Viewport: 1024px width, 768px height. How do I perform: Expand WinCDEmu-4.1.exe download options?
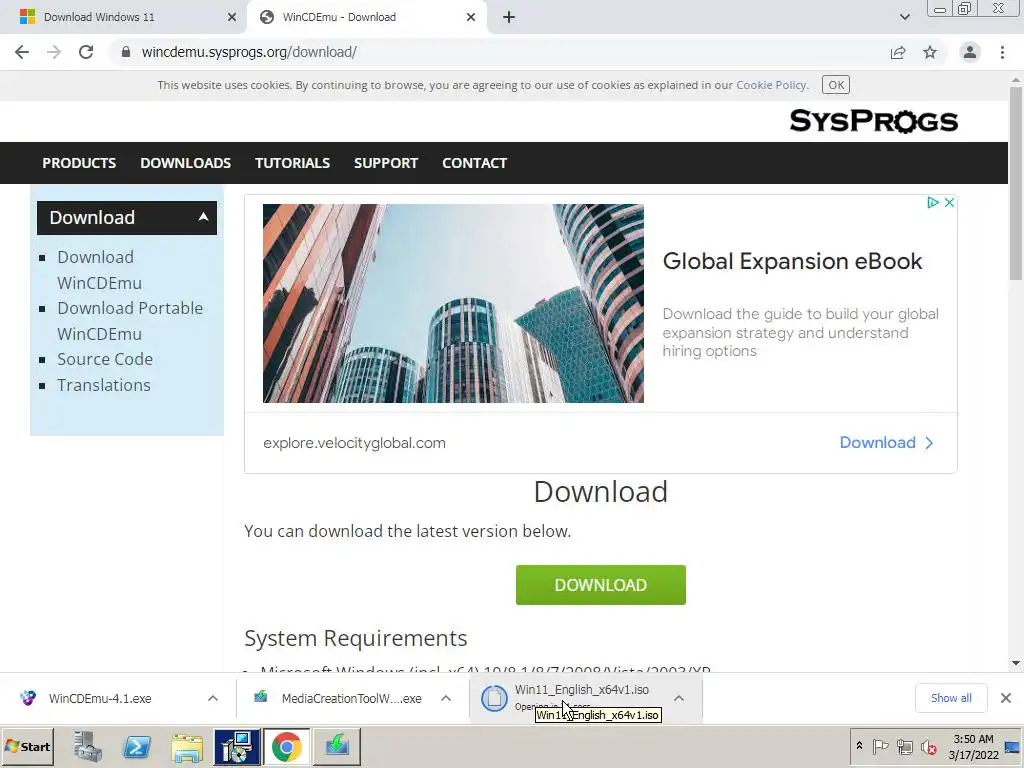pyautogui.click(x=213, y=699)
